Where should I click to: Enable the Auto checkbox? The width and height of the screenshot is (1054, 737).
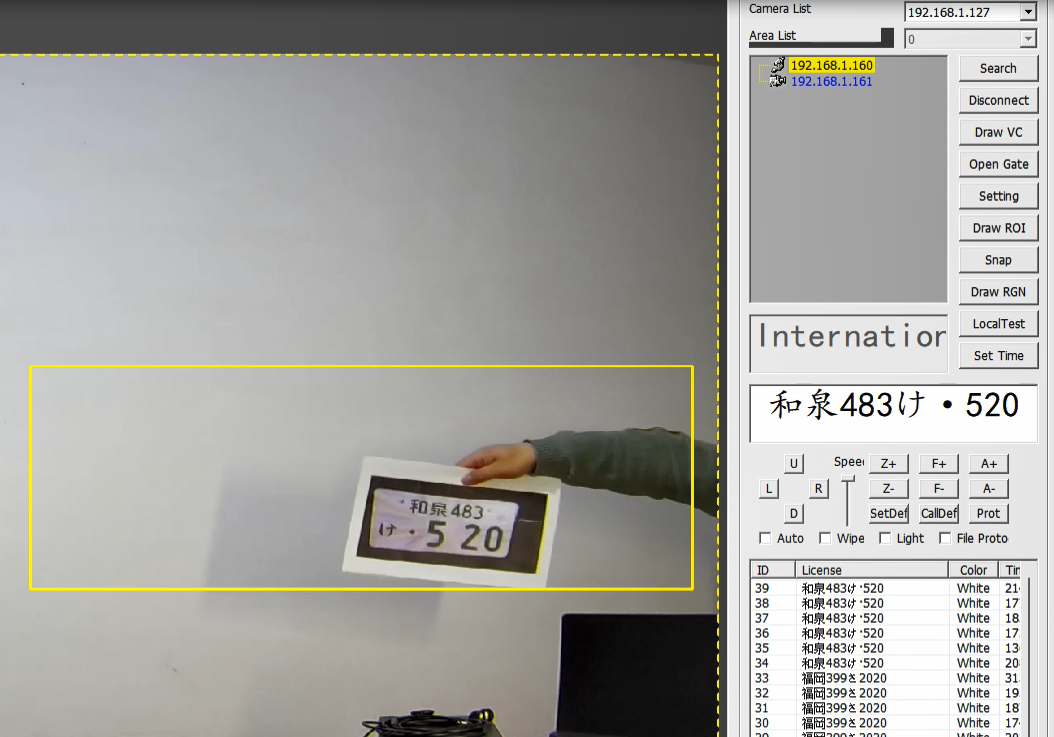coord(766,538)
